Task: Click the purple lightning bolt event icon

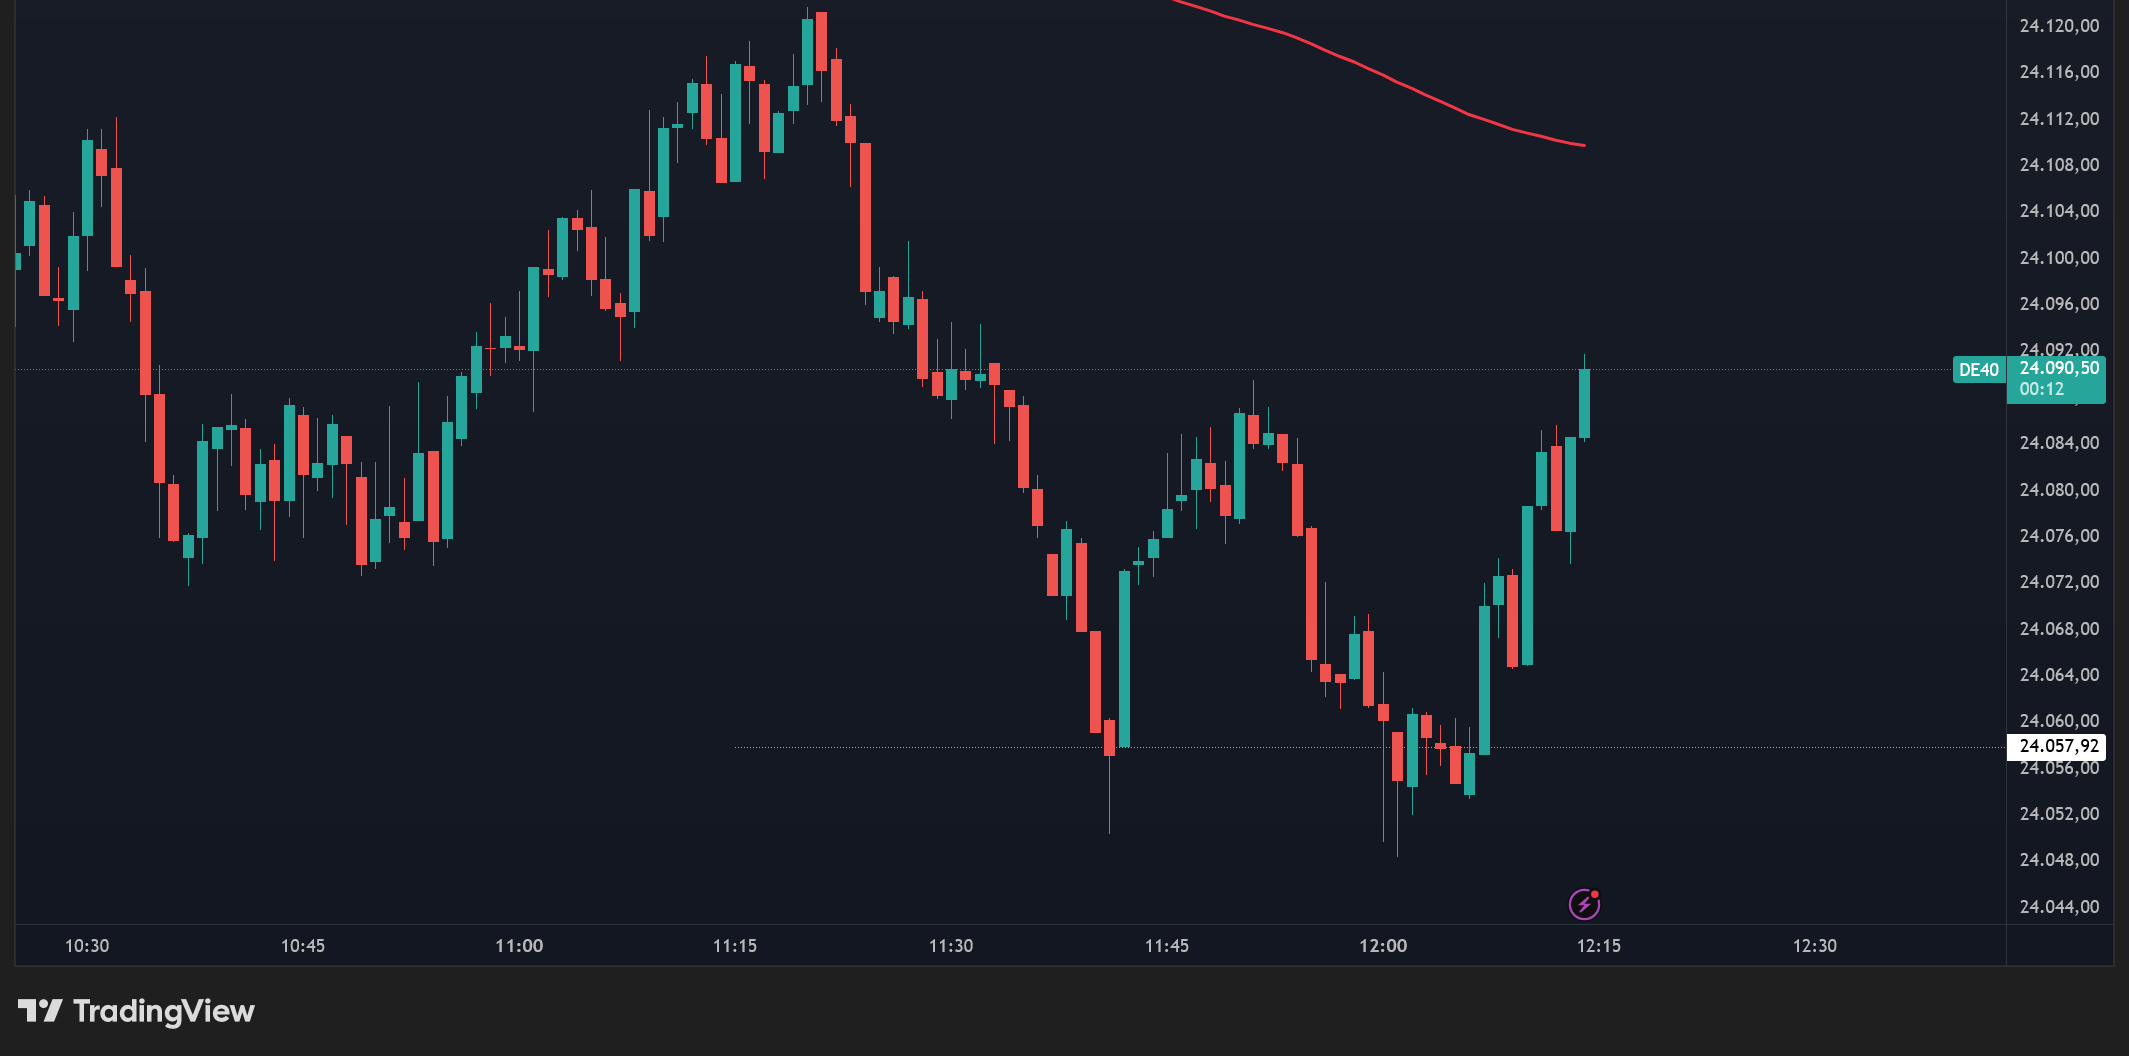Action: coord(1584,904)
